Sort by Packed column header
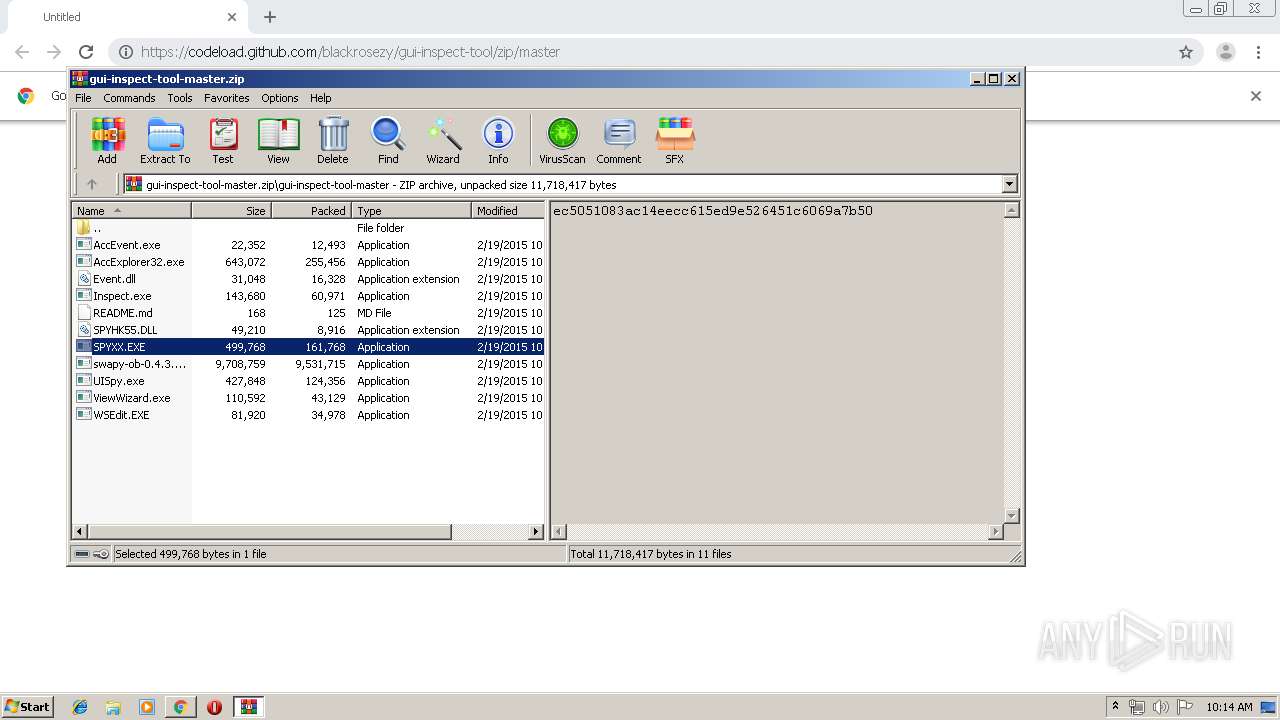The width and height of the screenshot is (1280, 720). 311,210
